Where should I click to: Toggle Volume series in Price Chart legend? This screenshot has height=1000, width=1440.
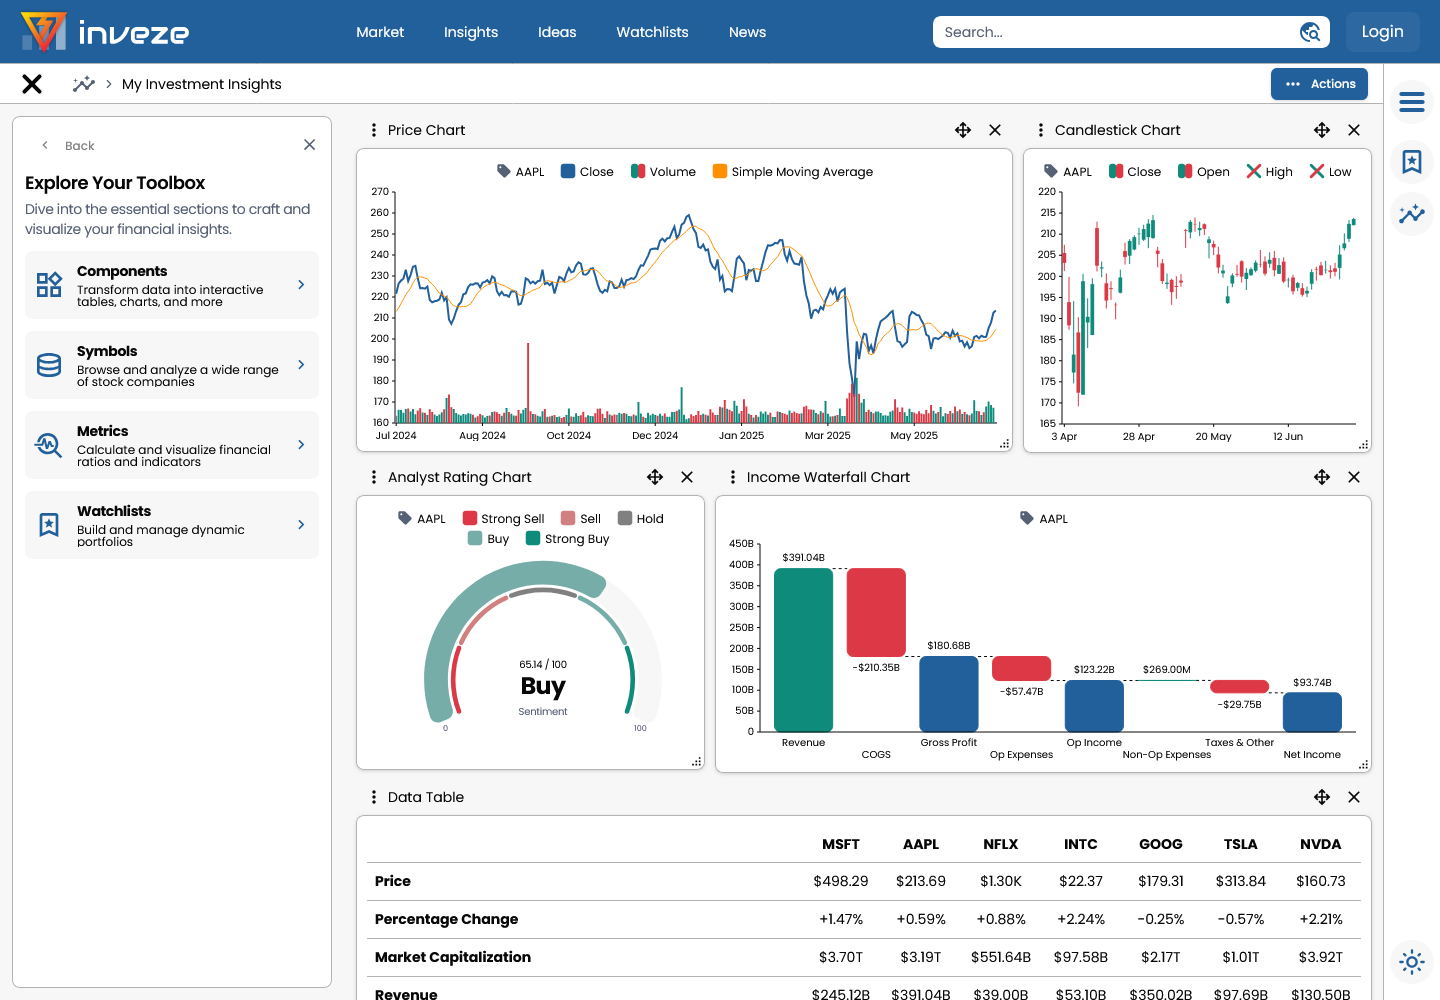tap(663, 172)
